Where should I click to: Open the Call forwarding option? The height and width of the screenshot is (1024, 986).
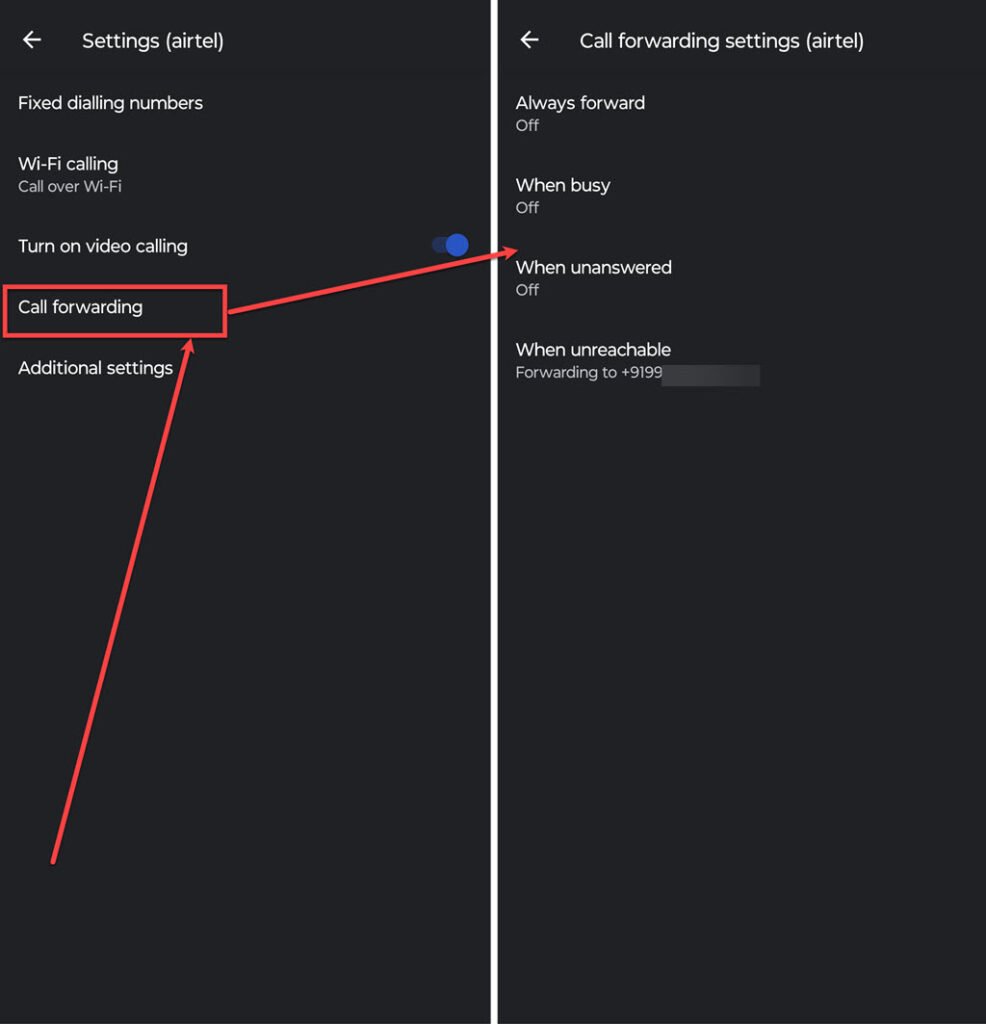(80, 307)
